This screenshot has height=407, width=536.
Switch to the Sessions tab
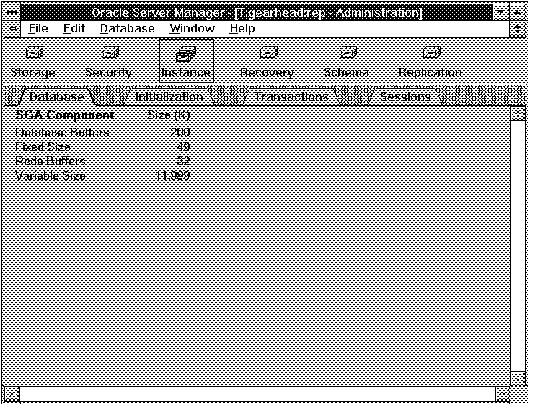(x=405, y=97)
